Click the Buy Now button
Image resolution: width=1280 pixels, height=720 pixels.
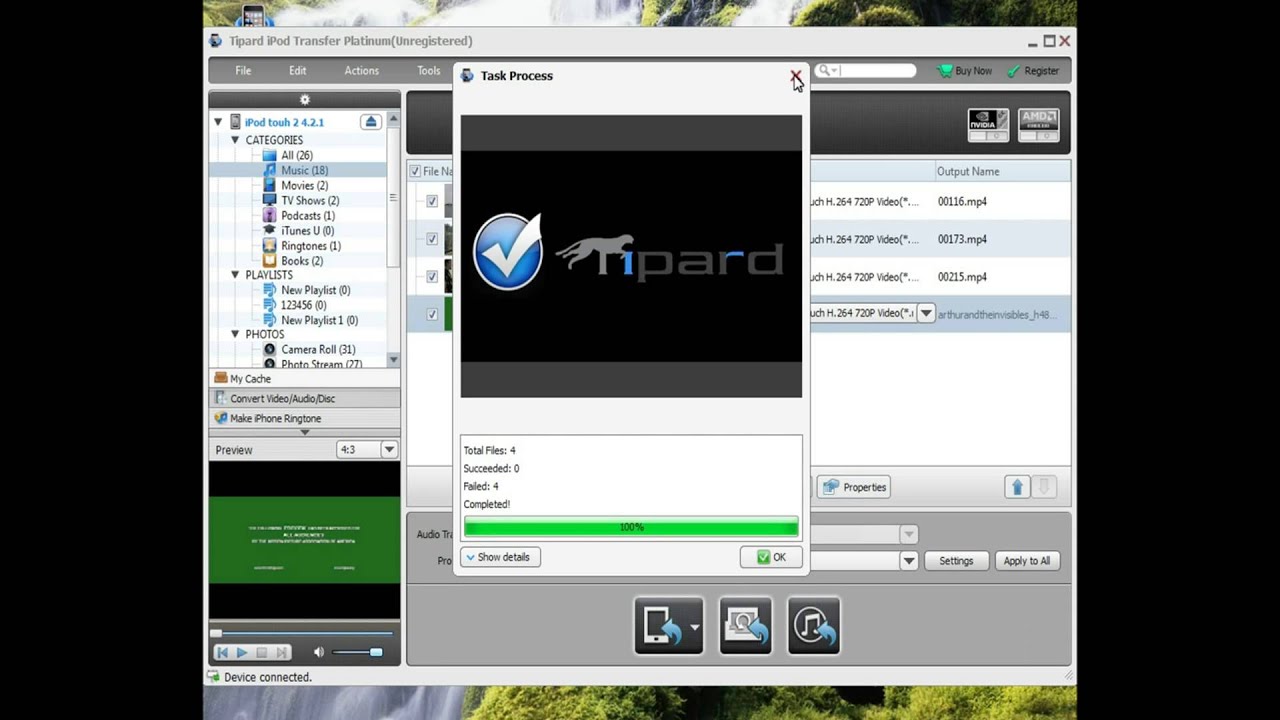(x=965, y=71)
